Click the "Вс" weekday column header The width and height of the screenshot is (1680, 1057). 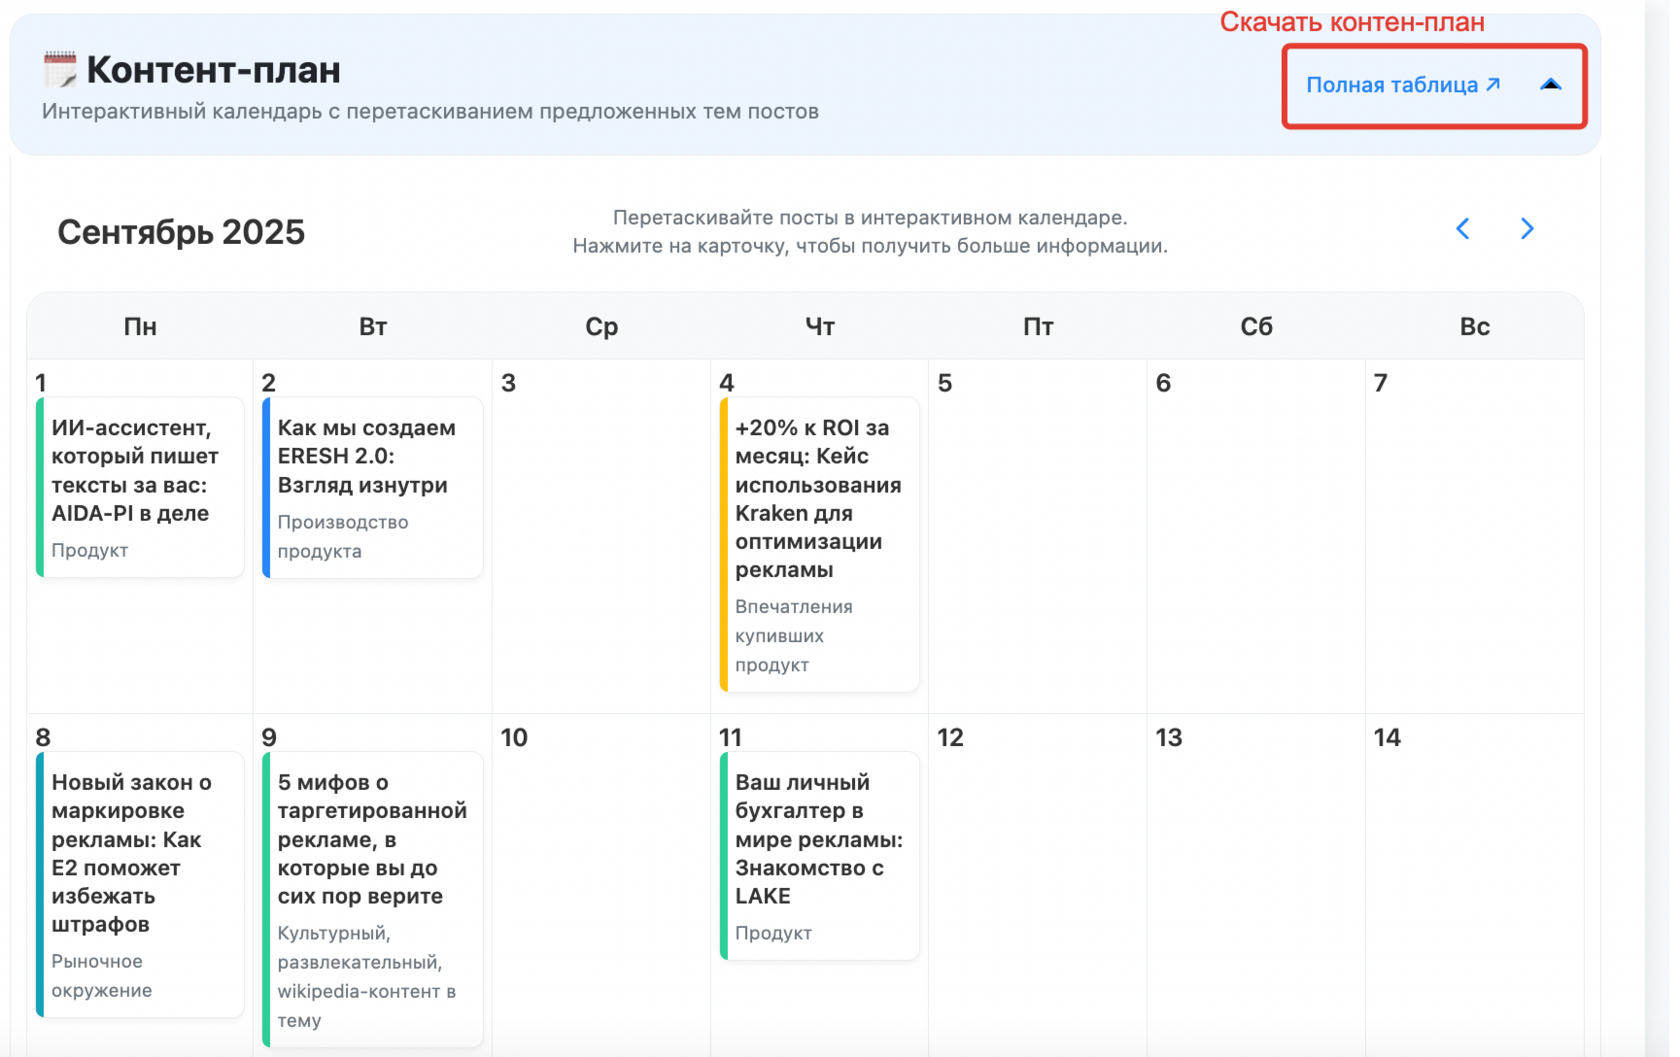pyautogui.click(x=1474, y=327)
